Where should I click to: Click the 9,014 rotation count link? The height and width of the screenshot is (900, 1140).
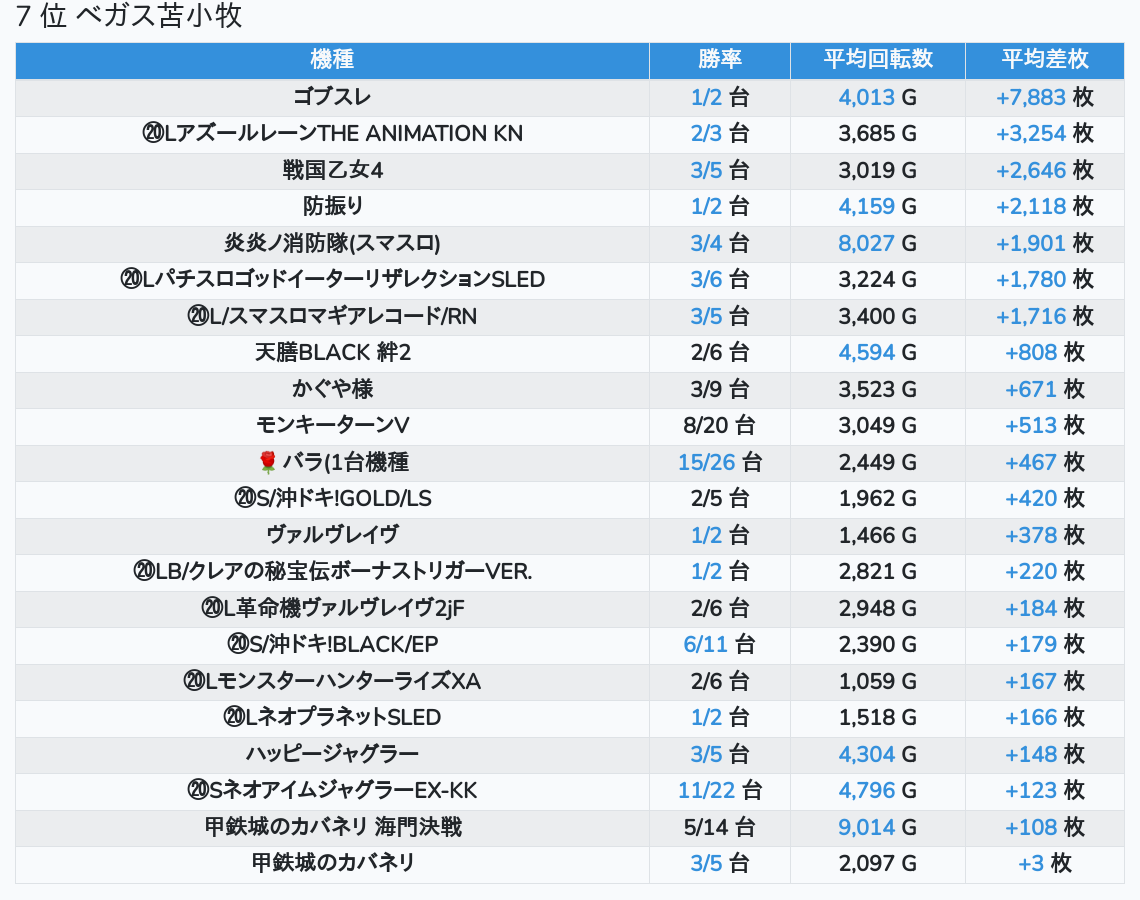[866, 827]
